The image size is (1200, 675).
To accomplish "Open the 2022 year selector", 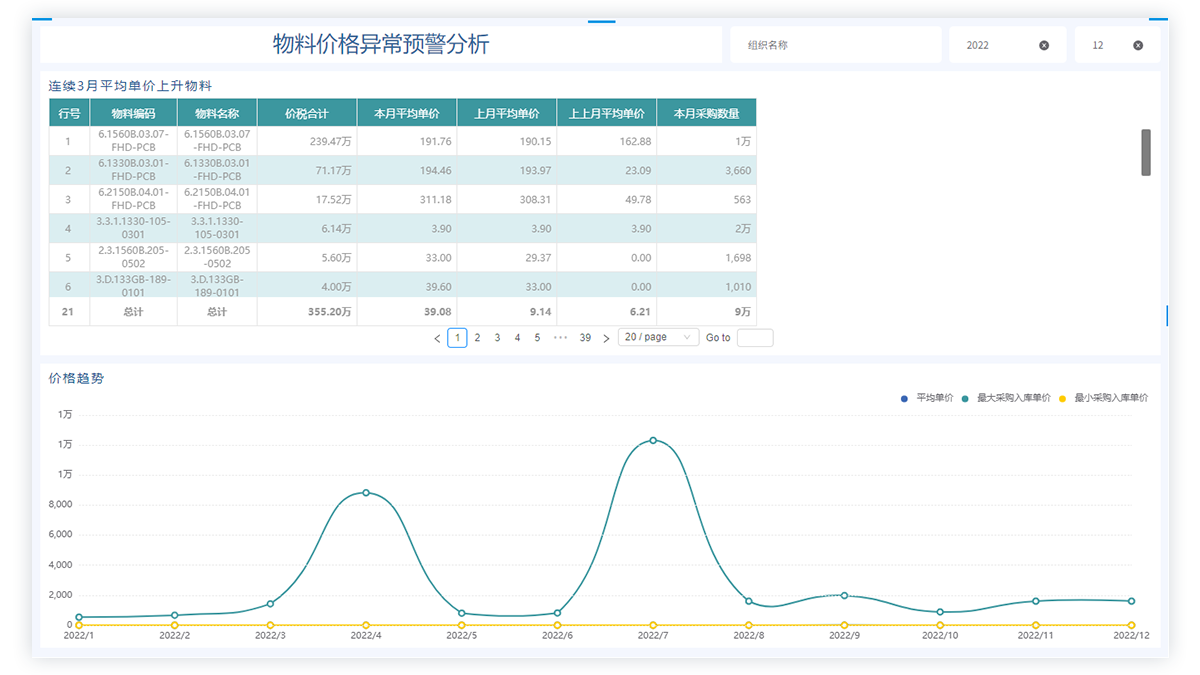I will click(995, 45).
